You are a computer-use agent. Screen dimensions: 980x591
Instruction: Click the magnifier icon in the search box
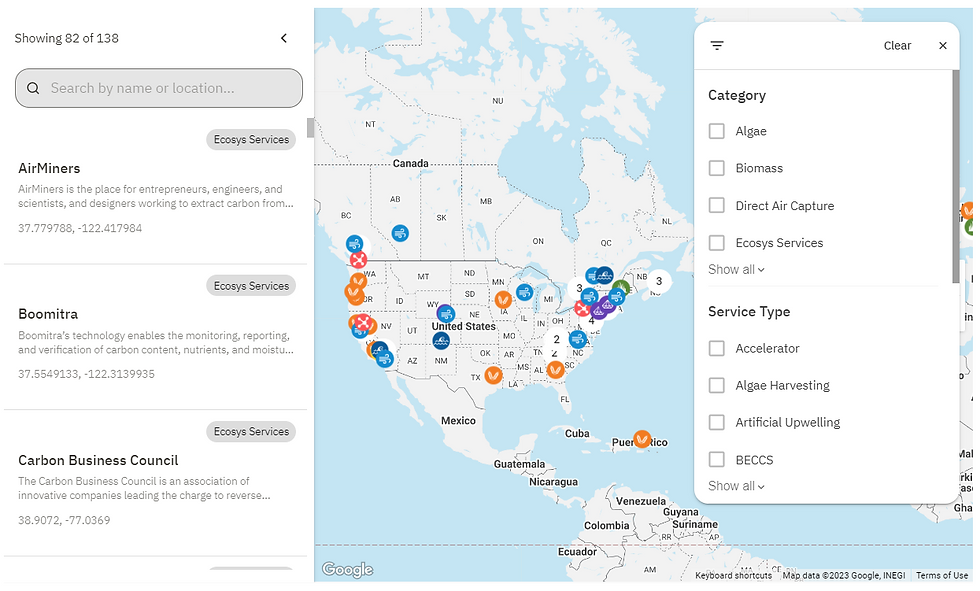tap(33, 88)
